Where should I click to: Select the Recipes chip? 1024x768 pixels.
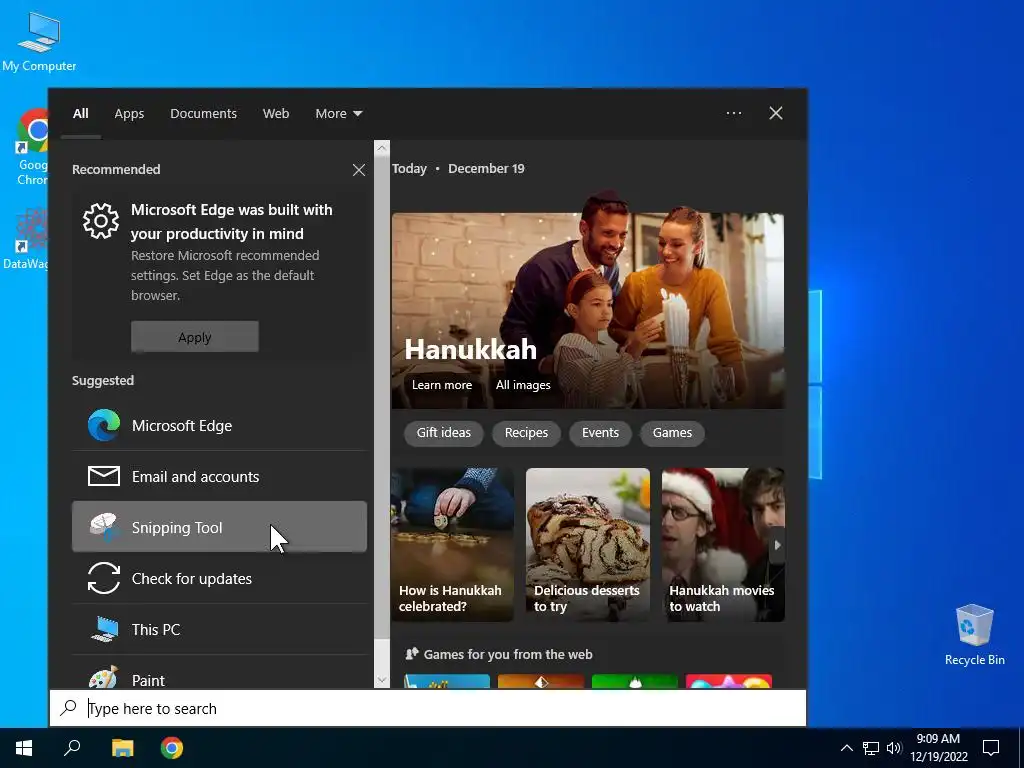point(526,432)
